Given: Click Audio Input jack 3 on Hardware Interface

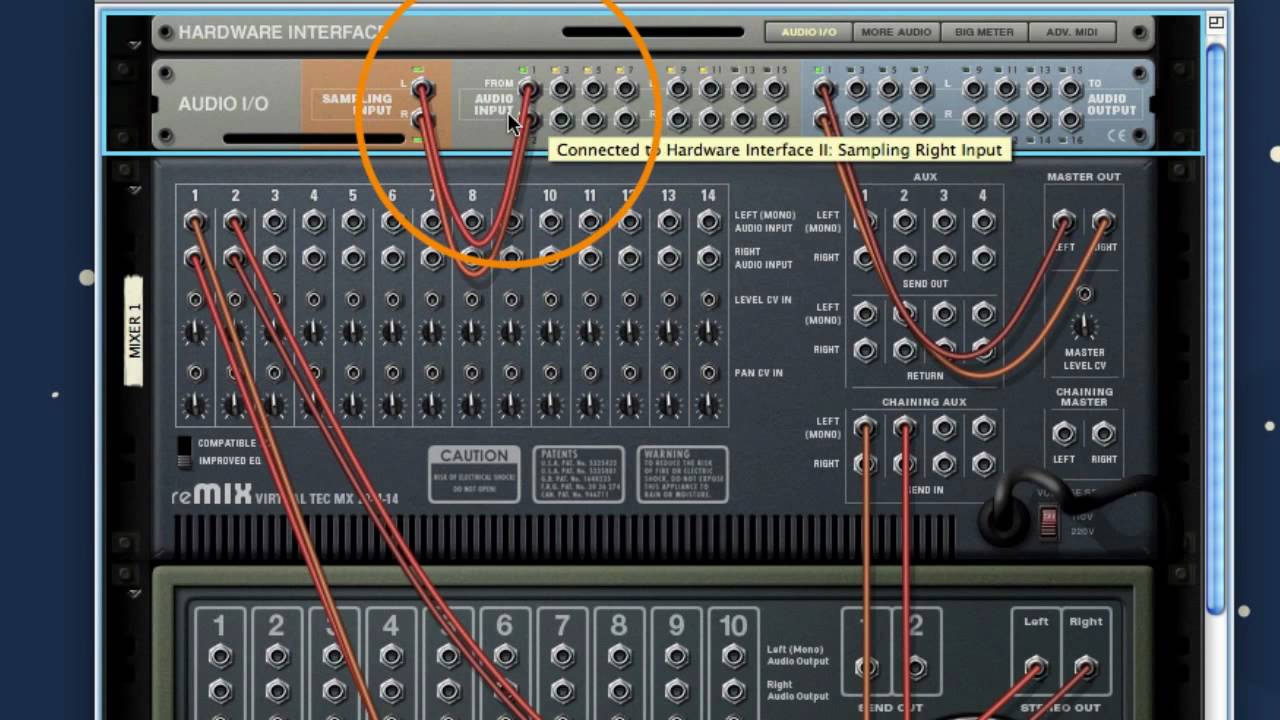Looking at the screenshot, I should pyautogui.click(x=561, y=90).
